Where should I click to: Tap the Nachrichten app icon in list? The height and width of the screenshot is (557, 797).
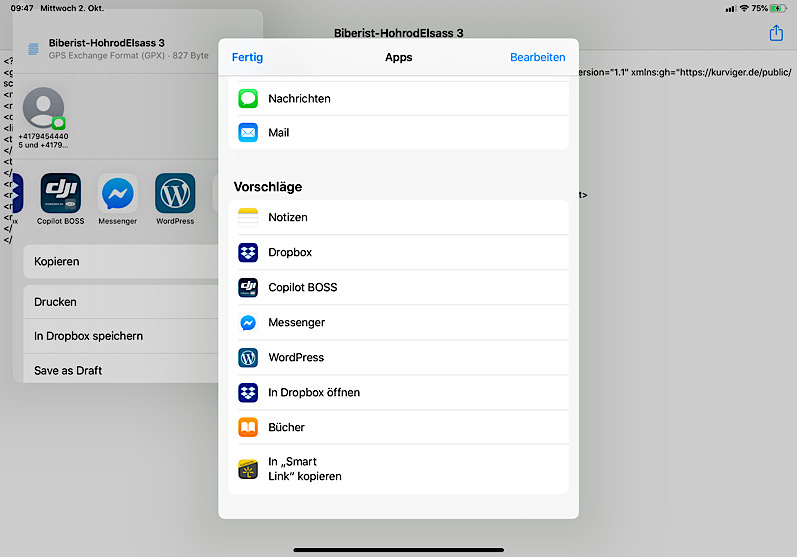click(248, 99)
